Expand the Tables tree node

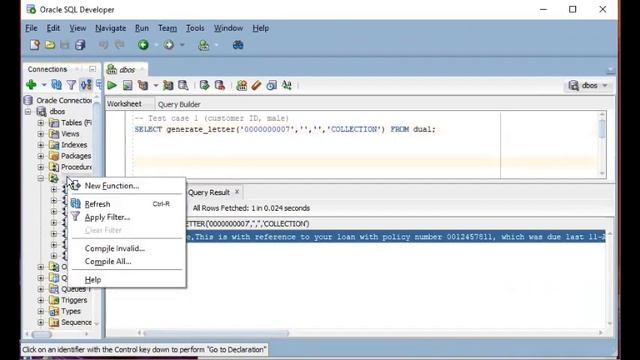[40, 122]
